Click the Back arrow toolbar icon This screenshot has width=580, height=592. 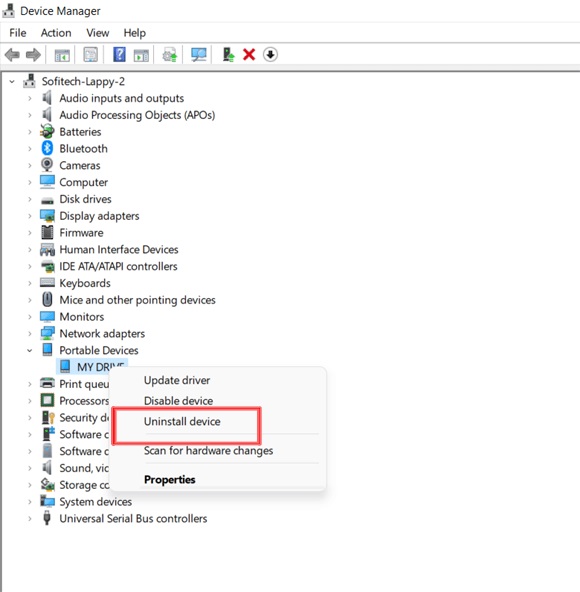click(12, 55)
